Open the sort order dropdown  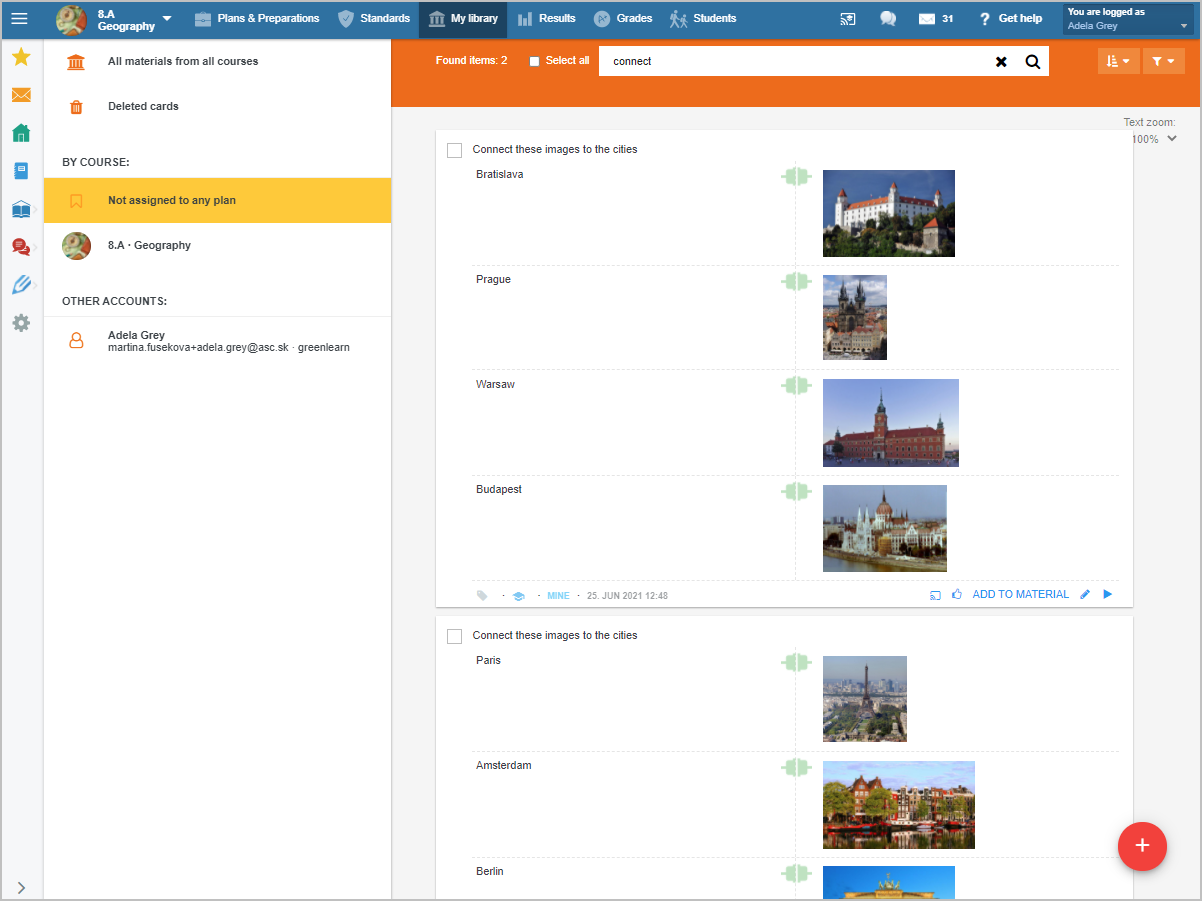(x=1118, y=61)
